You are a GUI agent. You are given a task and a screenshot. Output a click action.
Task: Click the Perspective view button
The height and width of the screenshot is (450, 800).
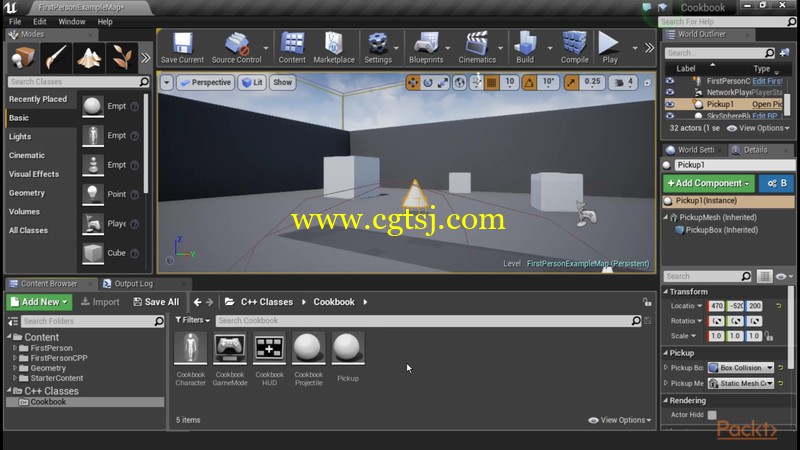click(206, 82)
